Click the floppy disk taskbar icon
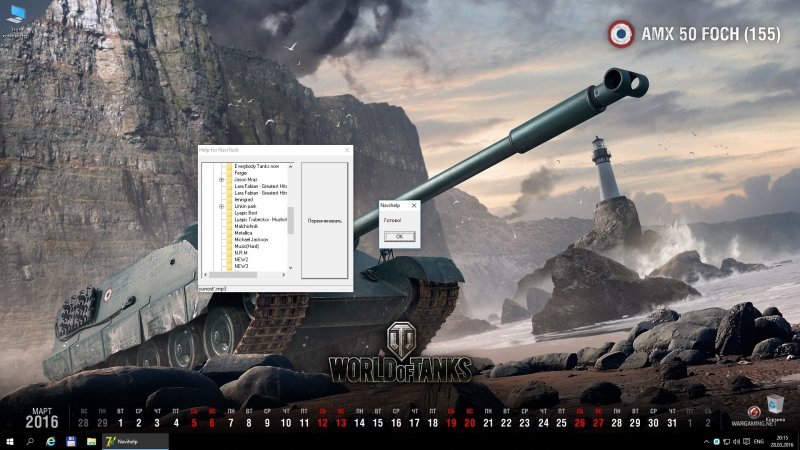 coord(71,441)
